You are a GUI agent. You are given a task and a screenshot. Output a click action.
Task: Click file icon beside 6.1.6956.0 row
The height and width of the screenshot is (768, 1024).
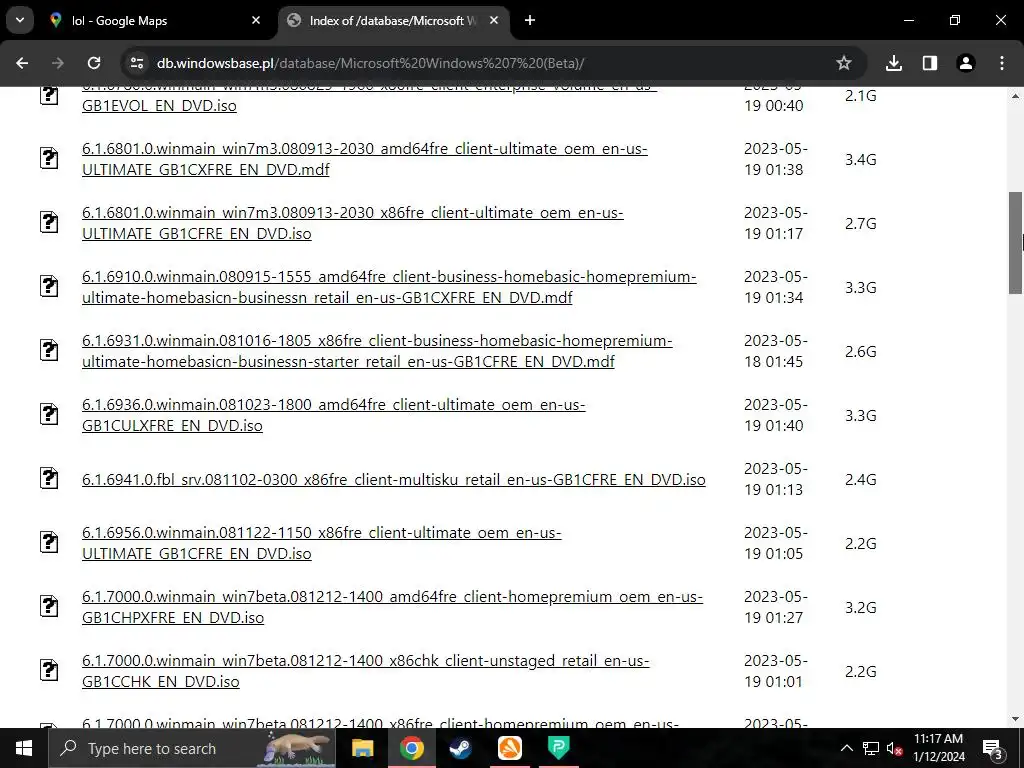(49, 542)
